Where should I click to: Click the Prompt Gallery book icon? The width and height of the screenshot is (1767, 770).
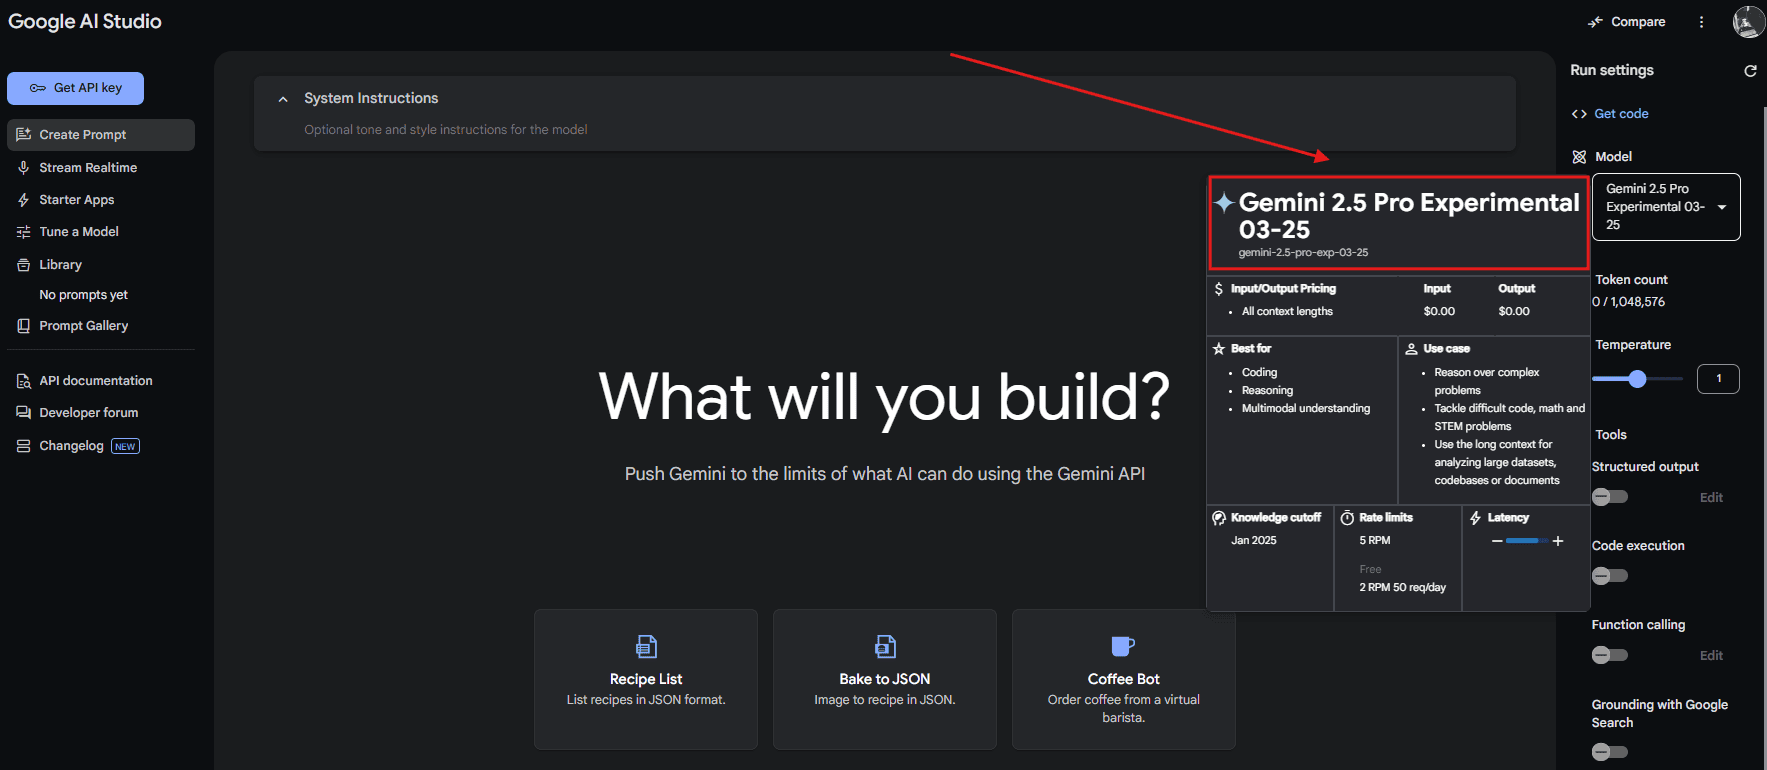pyautogui.click(x=24, y=326)
